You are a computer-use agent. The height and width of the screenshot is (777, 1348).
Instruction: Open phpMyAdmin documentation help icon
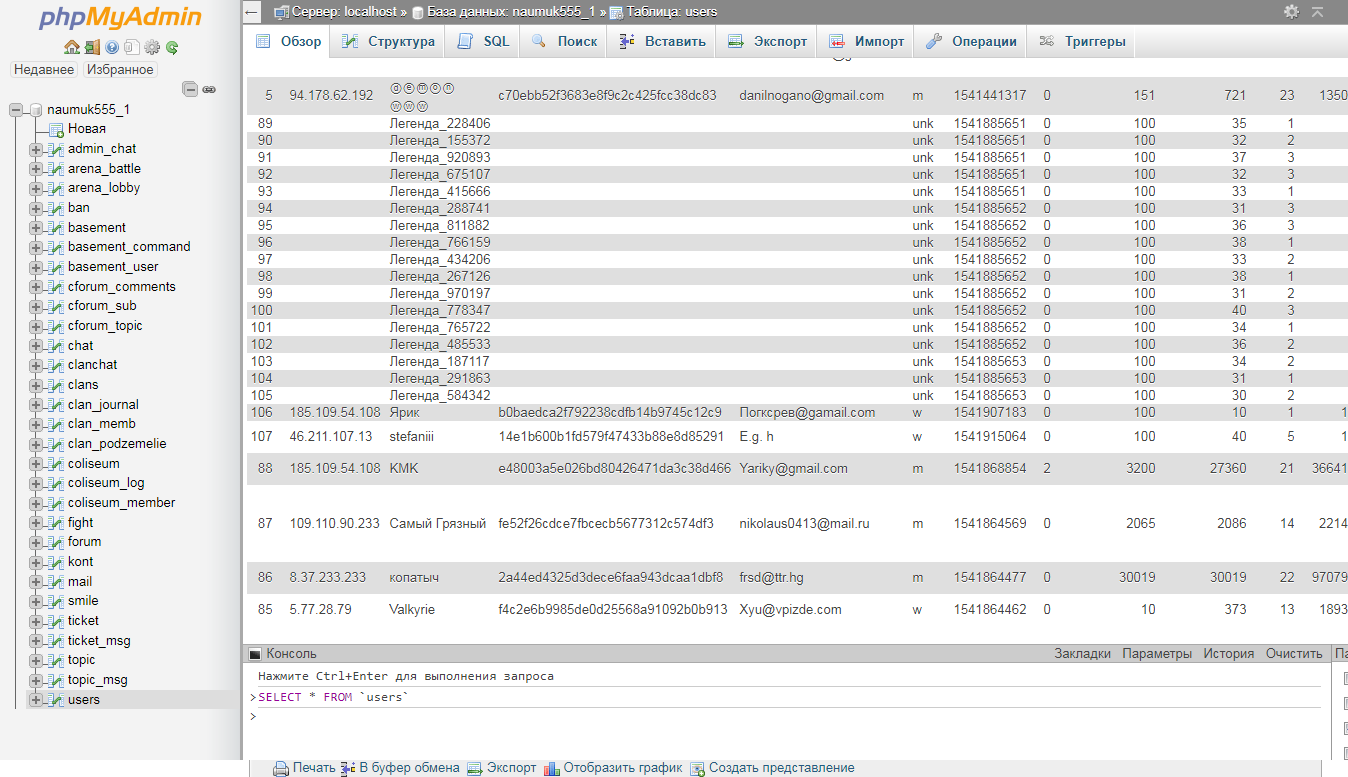pyautogui.click(x=112, y=47)
